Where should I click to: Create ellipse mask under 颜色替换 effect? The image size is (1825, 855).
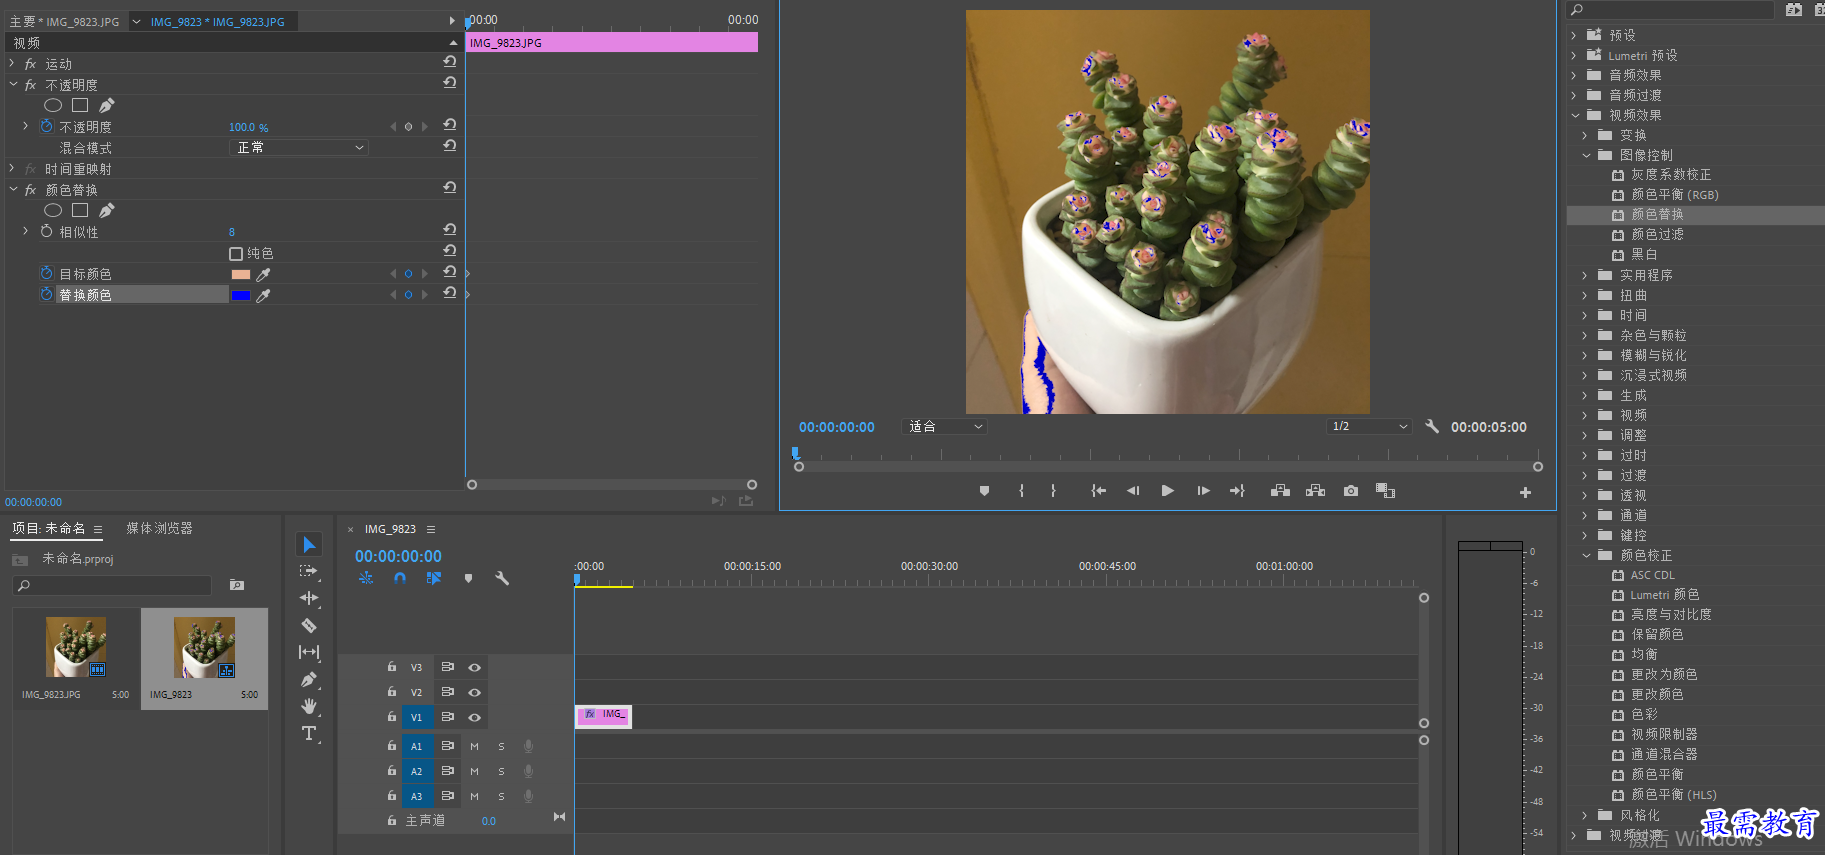[53, 210]
